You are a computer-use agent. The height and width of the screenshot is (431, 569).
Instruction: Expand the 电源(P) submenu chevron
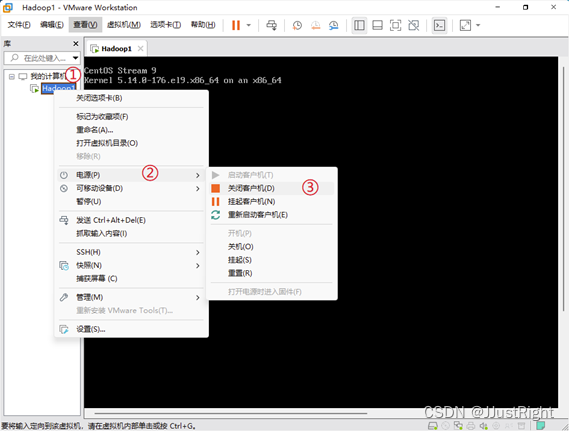click(x=198, y=176)
